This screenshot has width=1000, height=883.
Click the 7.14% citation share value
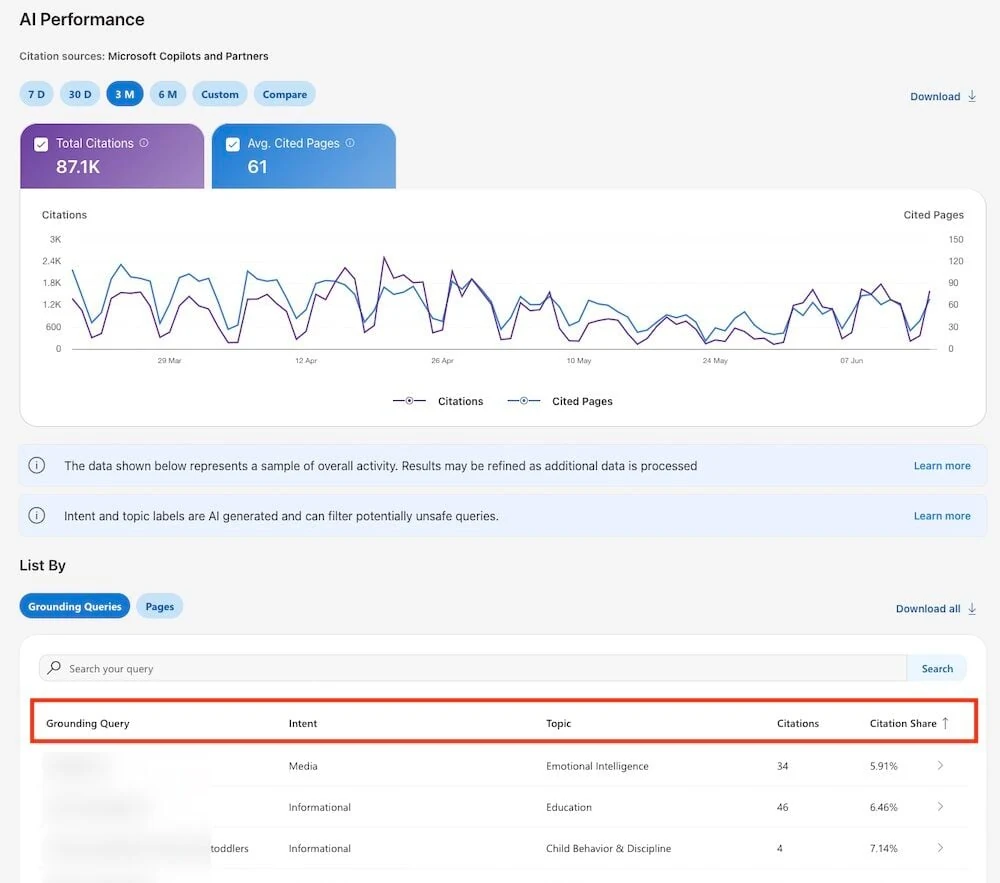[883, 849]
